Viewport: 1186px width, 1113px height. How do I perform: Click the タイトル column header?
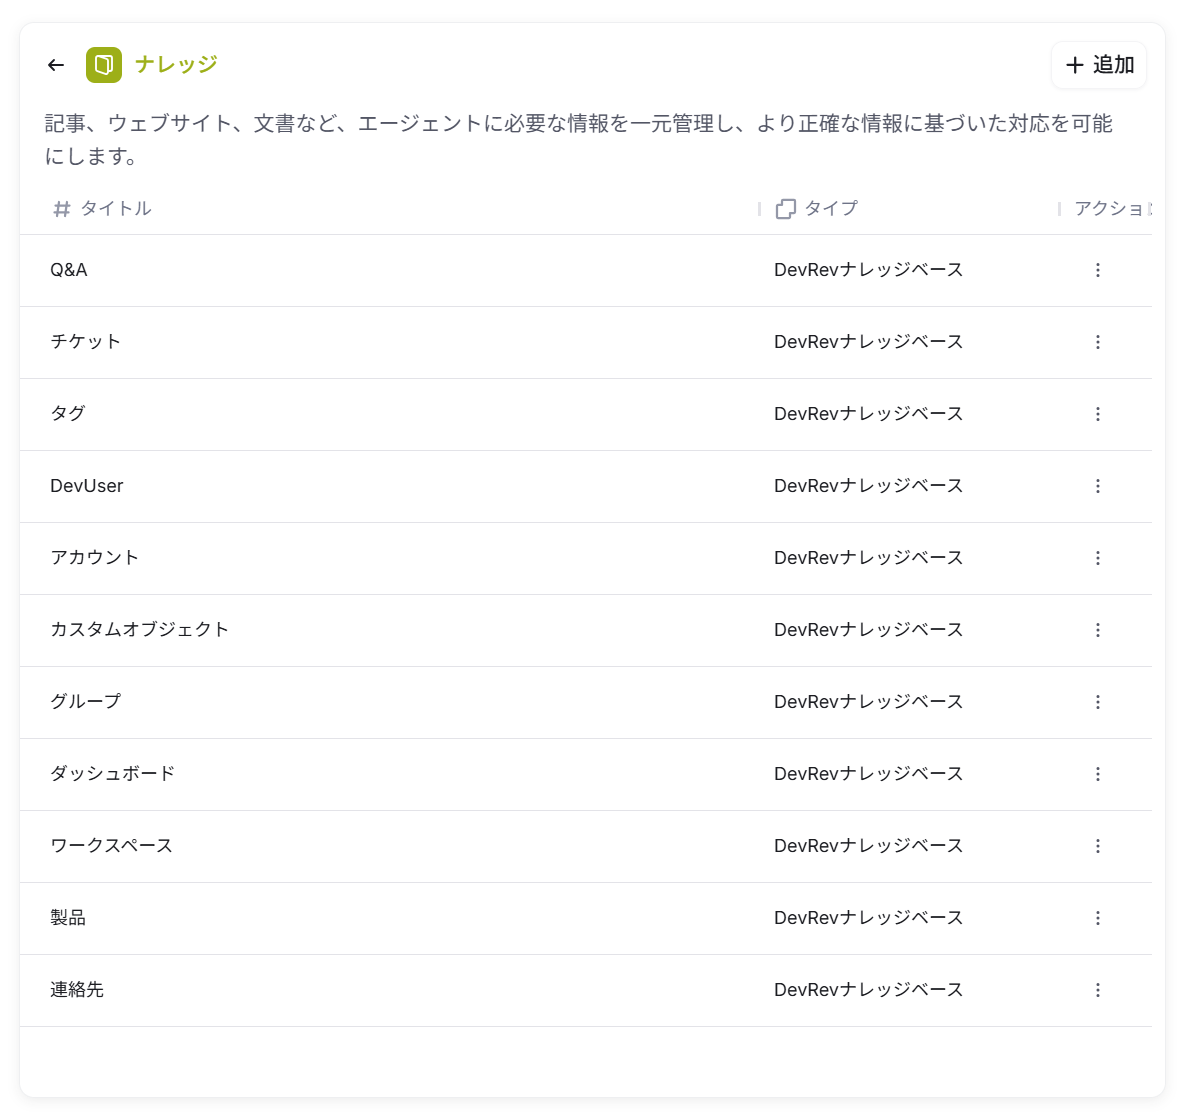pos(117,208)
